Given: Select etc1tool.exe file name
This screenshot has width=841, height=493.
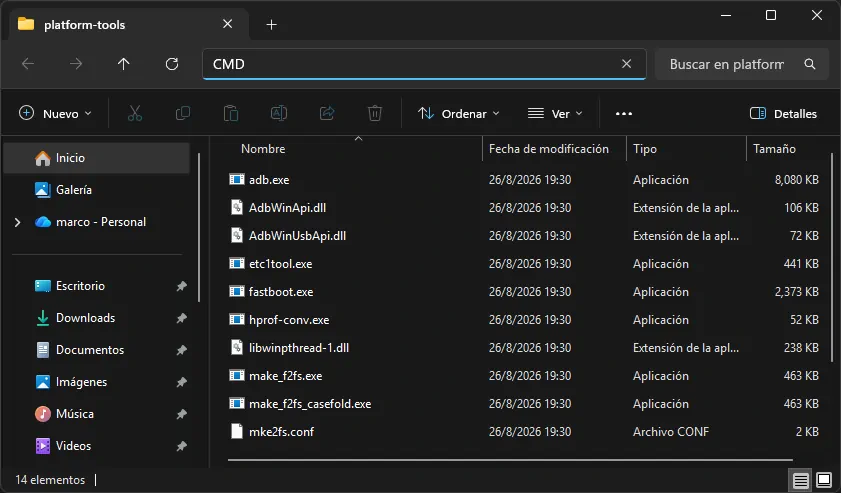Looking at the screenshot, I should coord(281,263).
